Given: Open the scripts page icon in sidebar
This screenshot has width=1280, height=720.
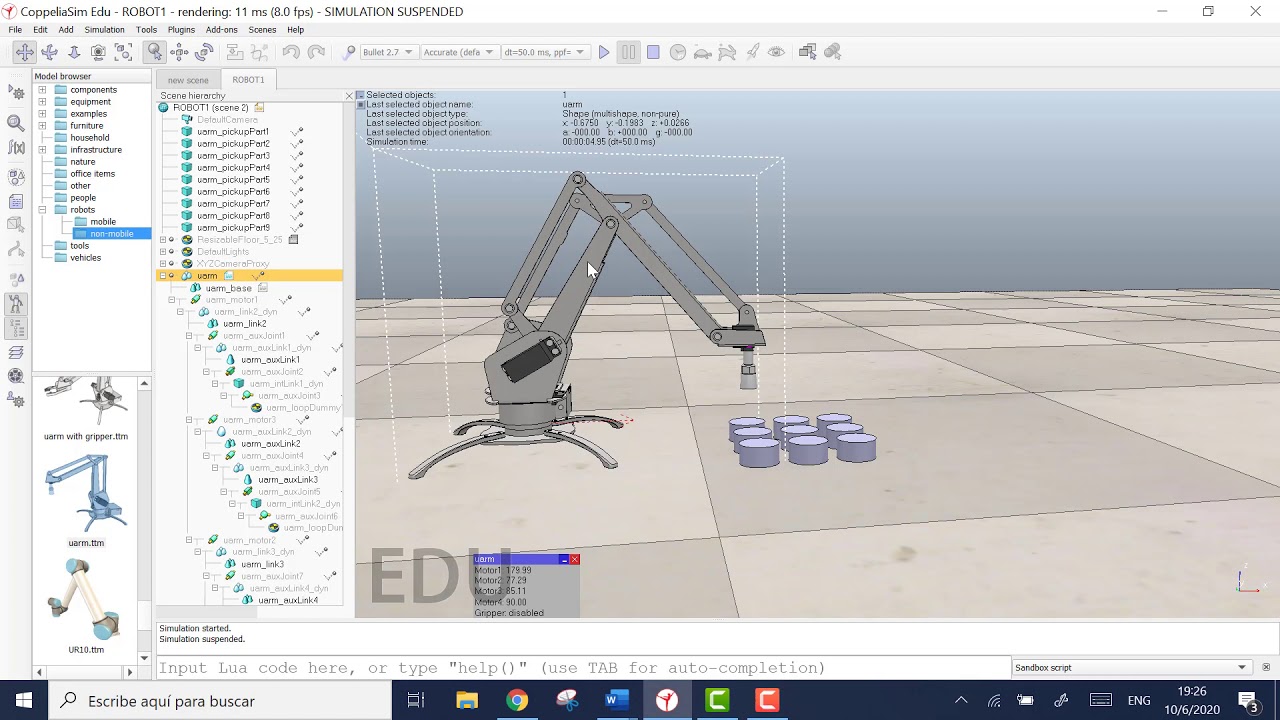Looking at the screenshot, I should tap(16, 202).
